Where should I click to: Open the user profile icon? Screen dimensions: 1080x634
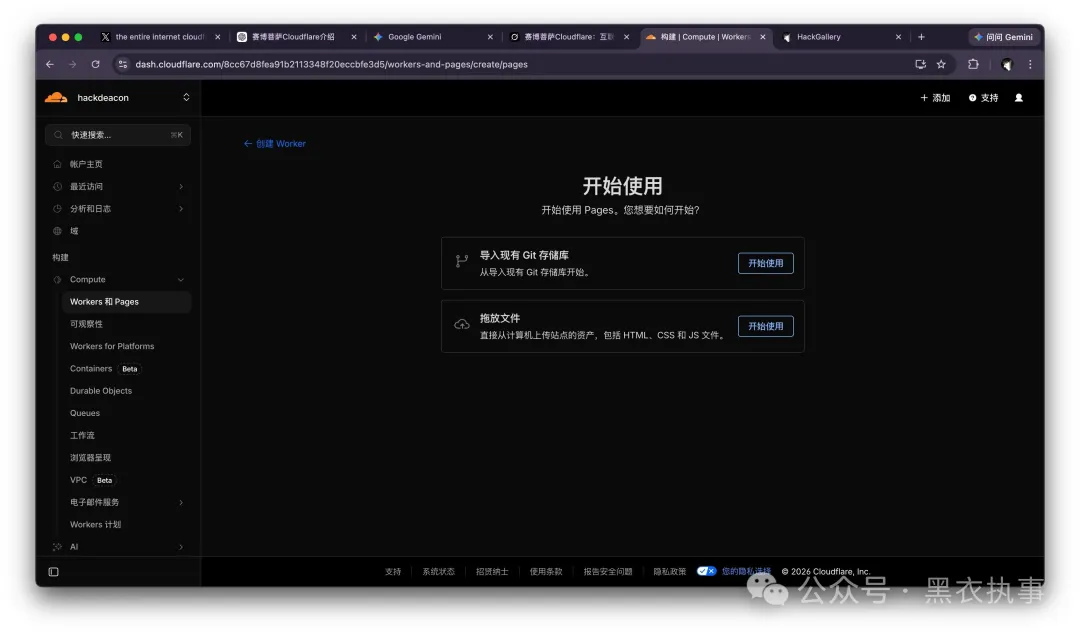tap(1019, 98)
